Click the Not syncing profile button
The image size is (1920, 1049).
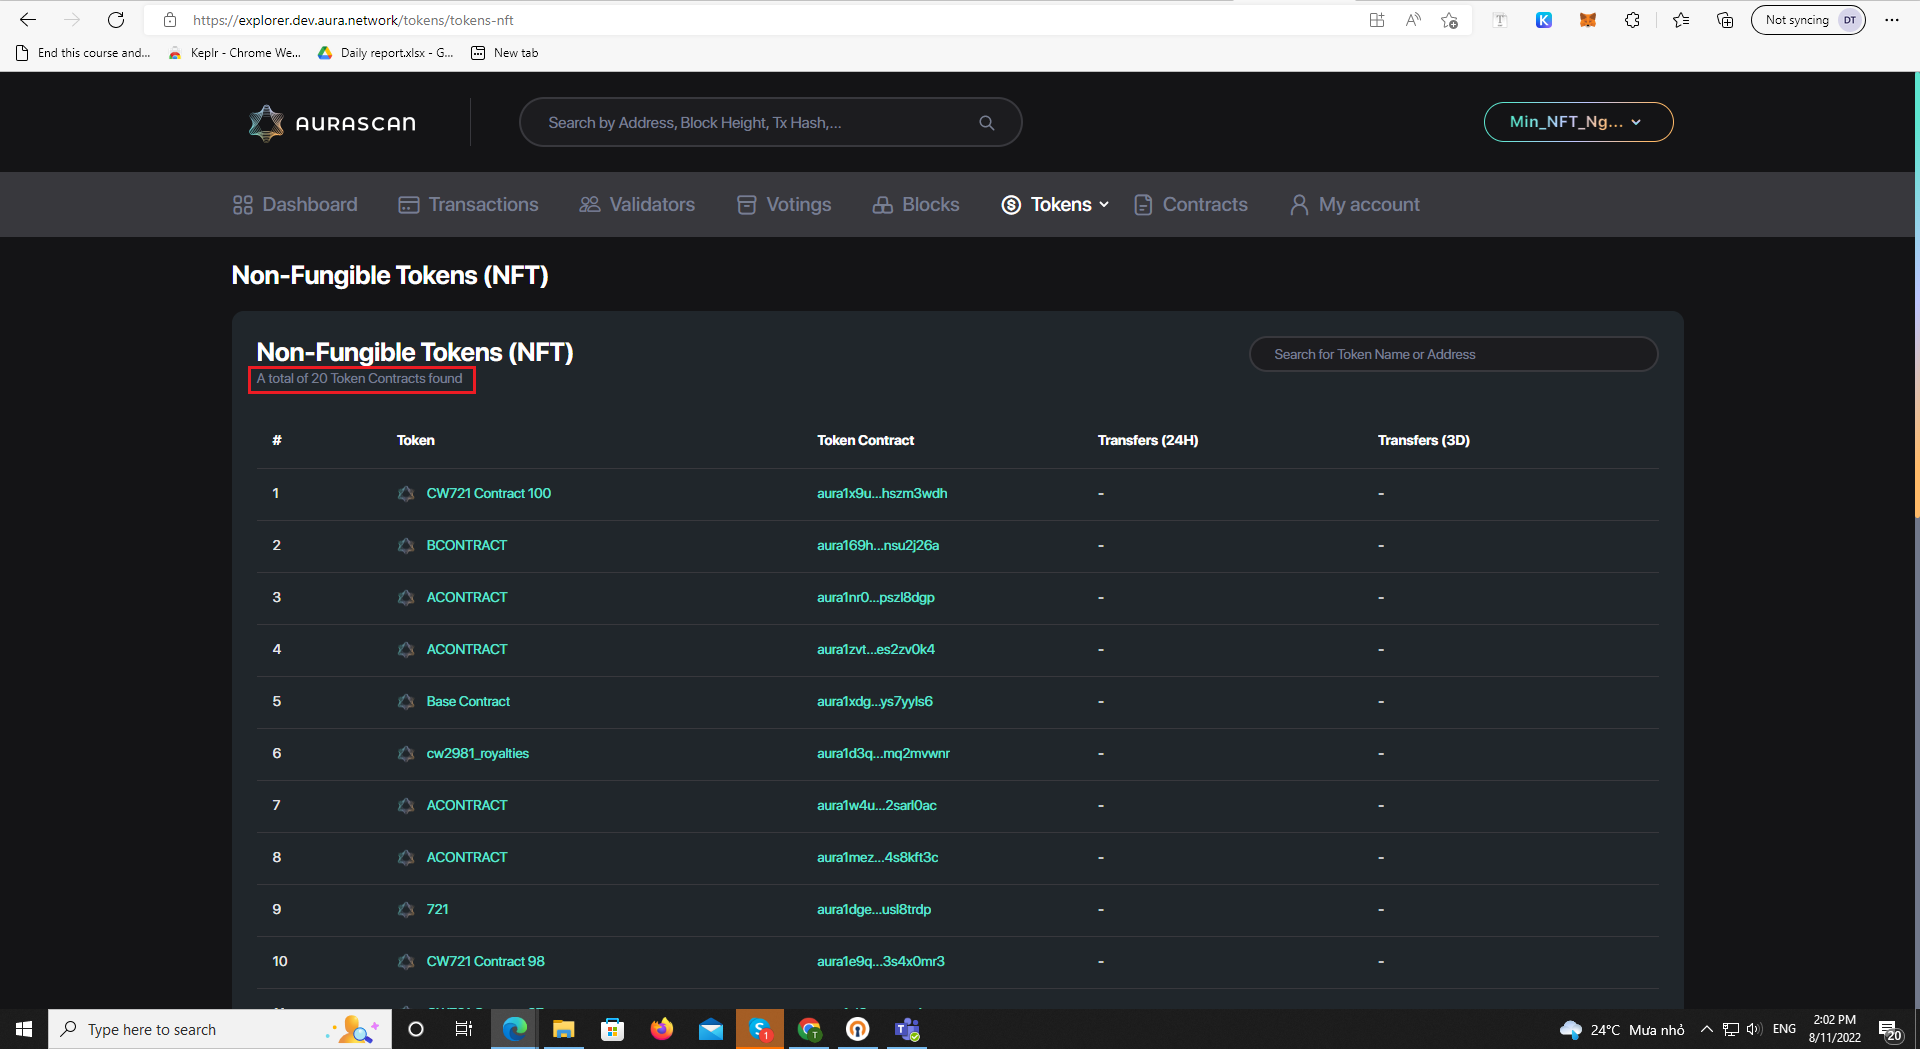1808,20
